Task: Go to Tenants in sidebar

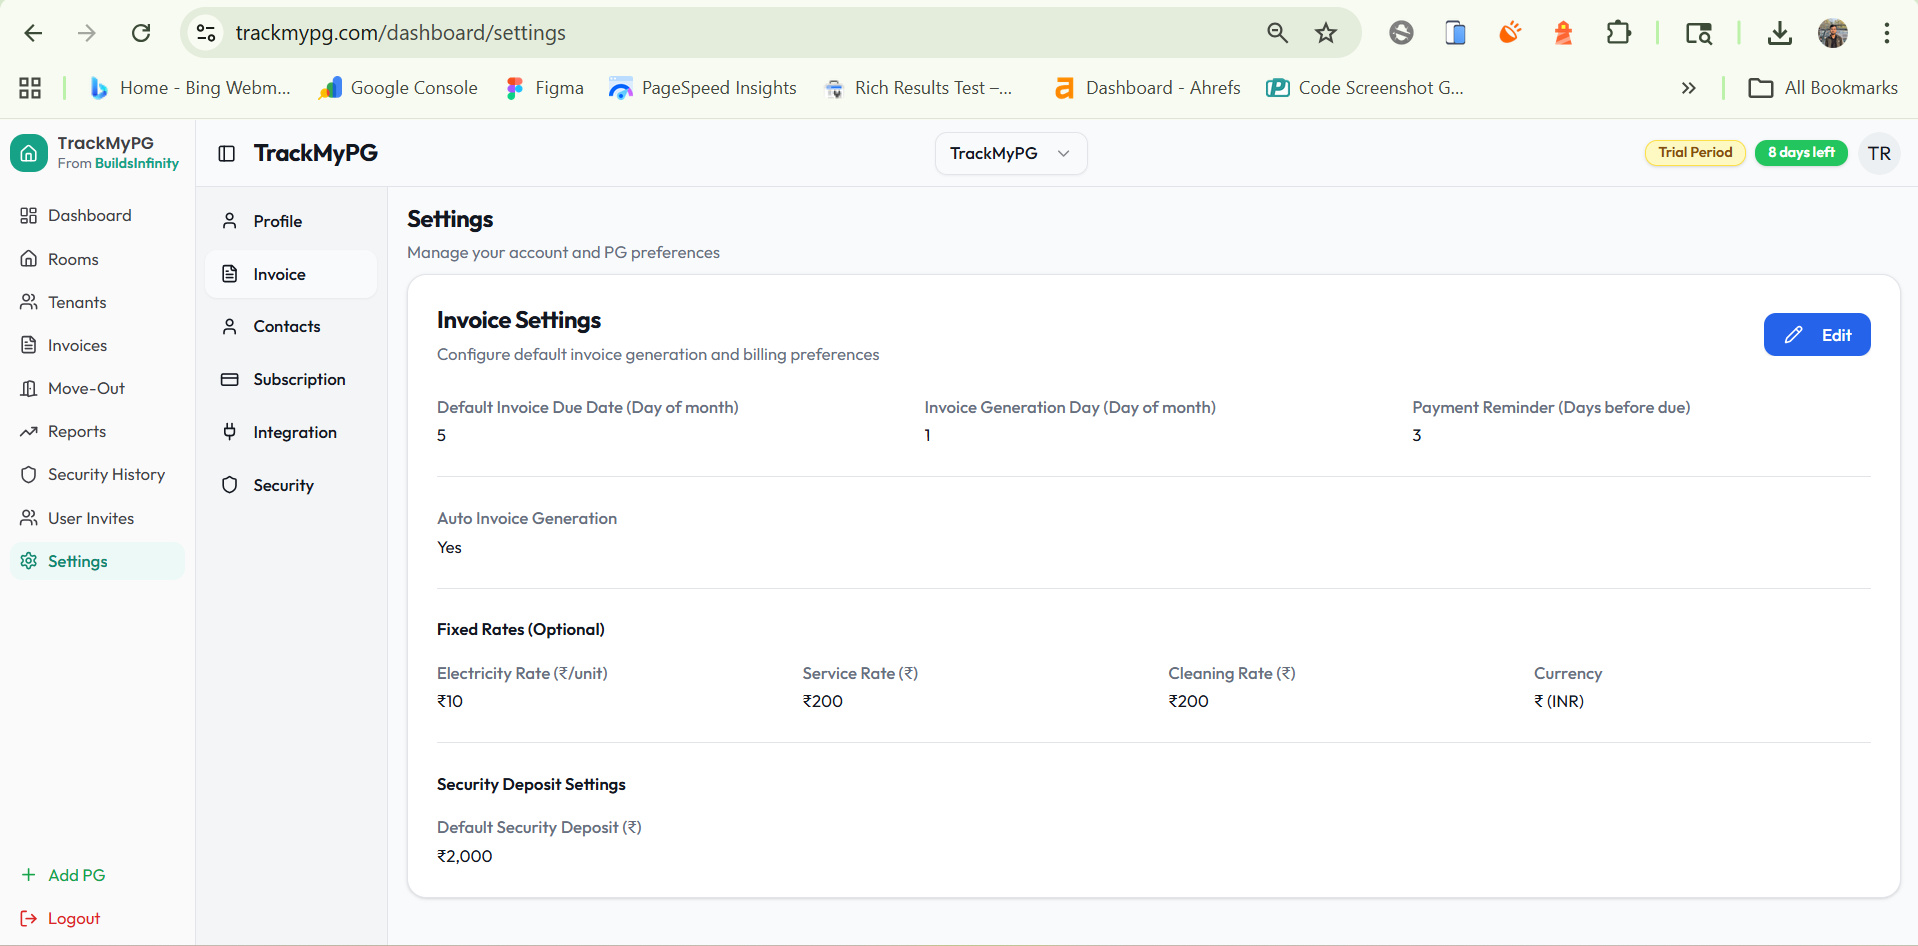Action: click(x=77, y=302)
